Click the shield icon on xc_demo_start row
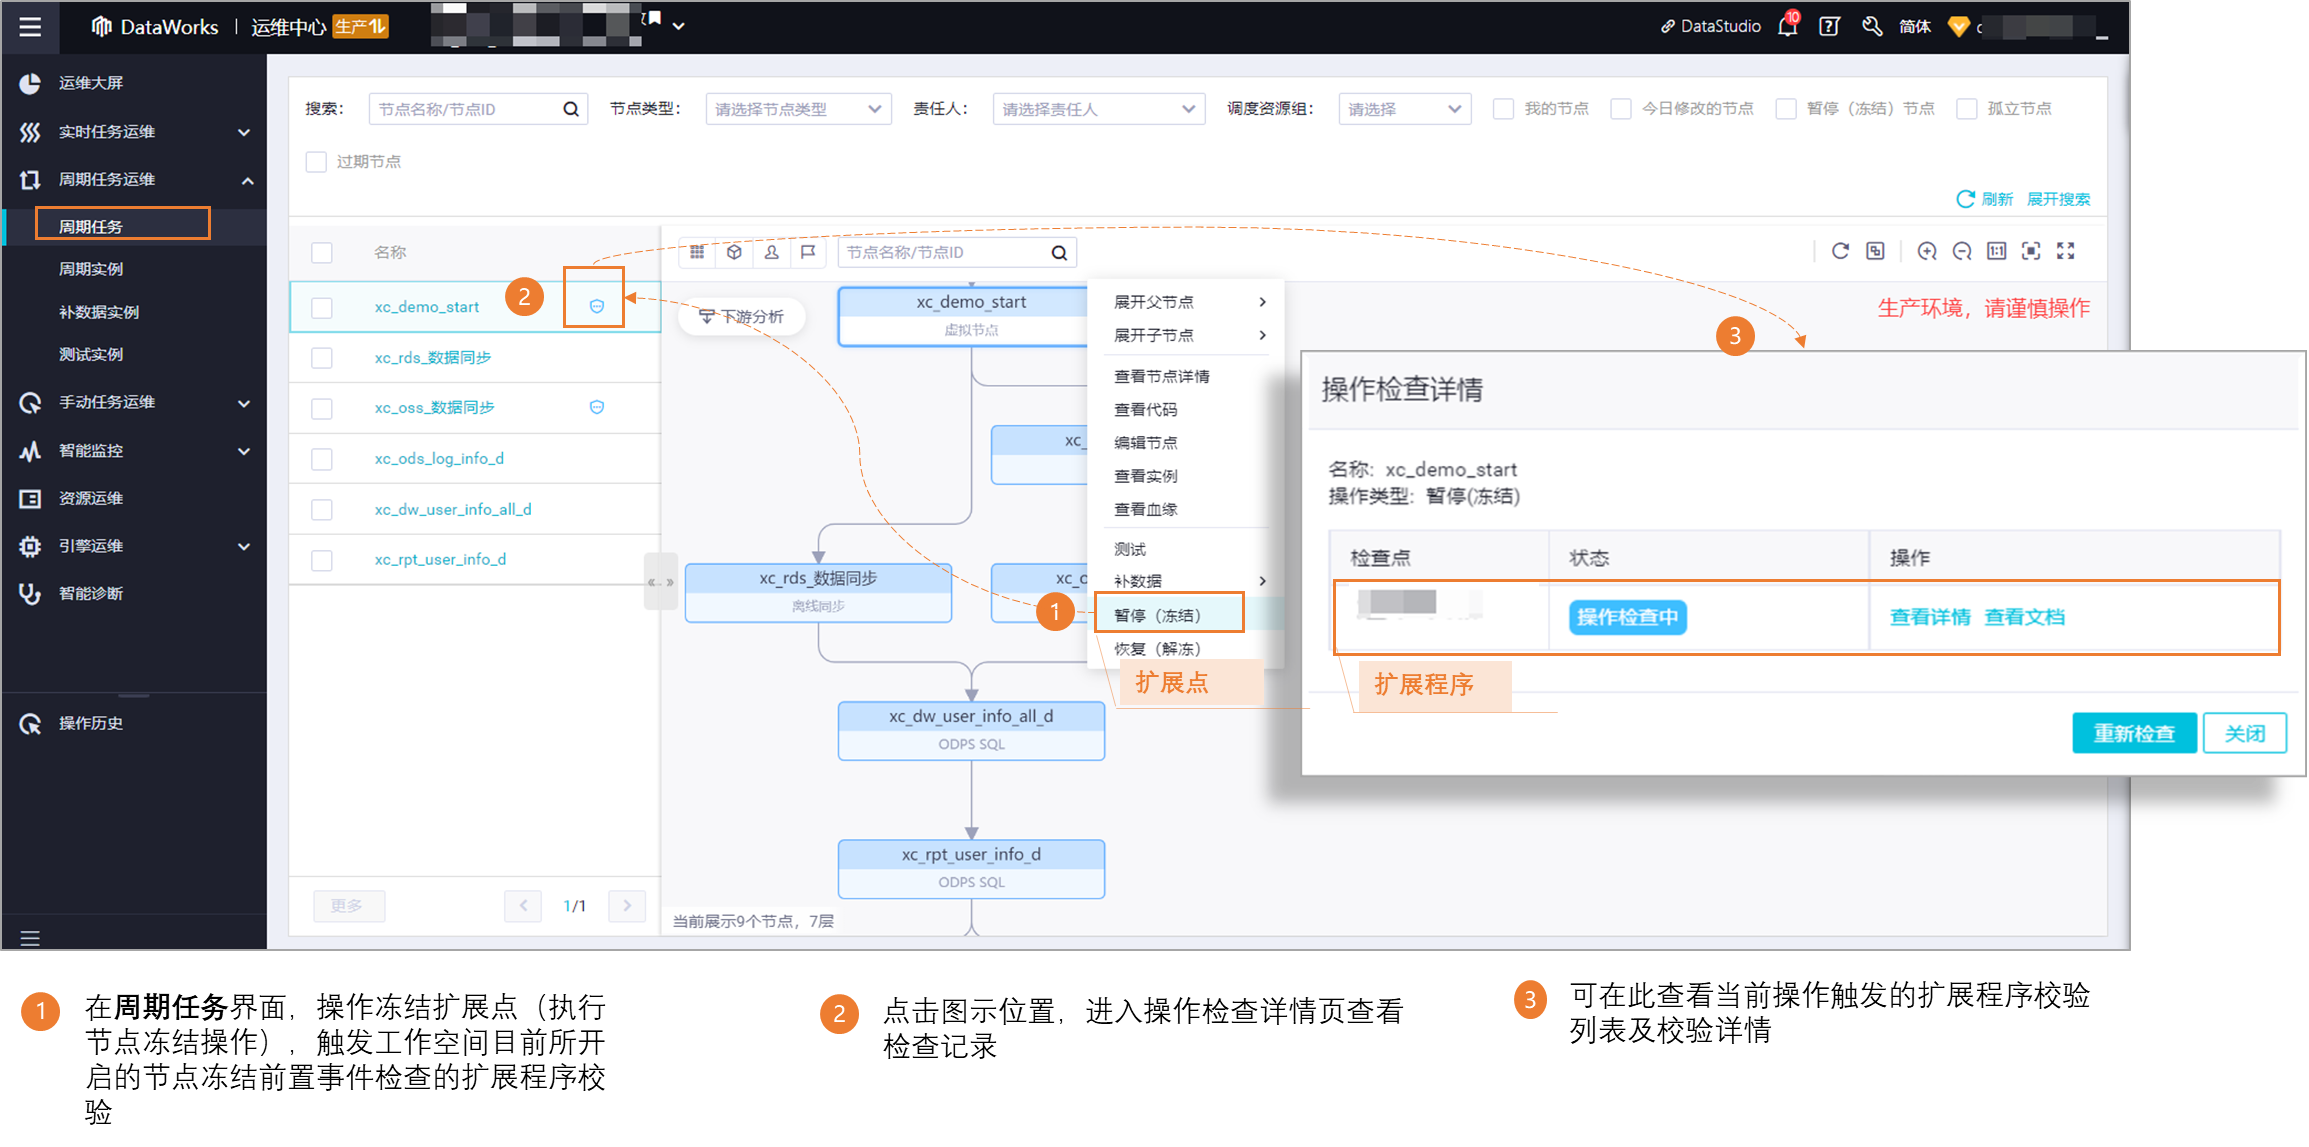 pyautogui.click(x=597, y=306)
